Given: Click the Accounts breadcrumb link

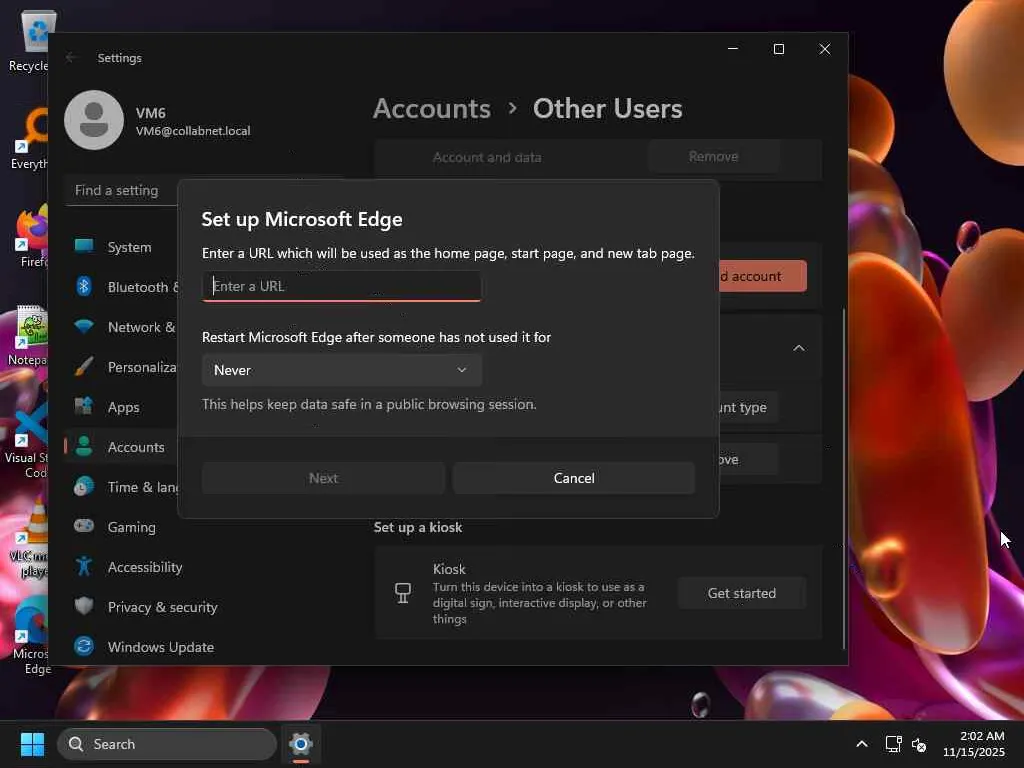Looking at the screenshot, I should click(x=432, y=109).
